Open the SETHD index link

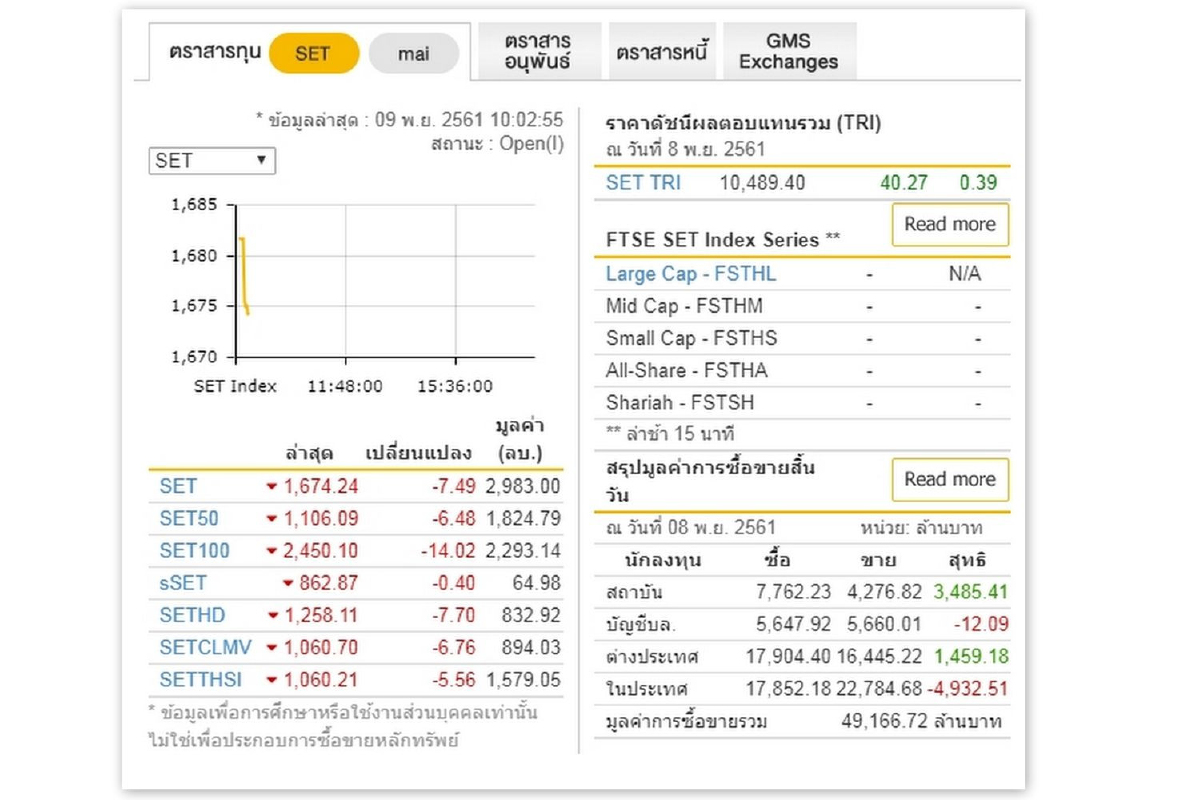[192, 615]
